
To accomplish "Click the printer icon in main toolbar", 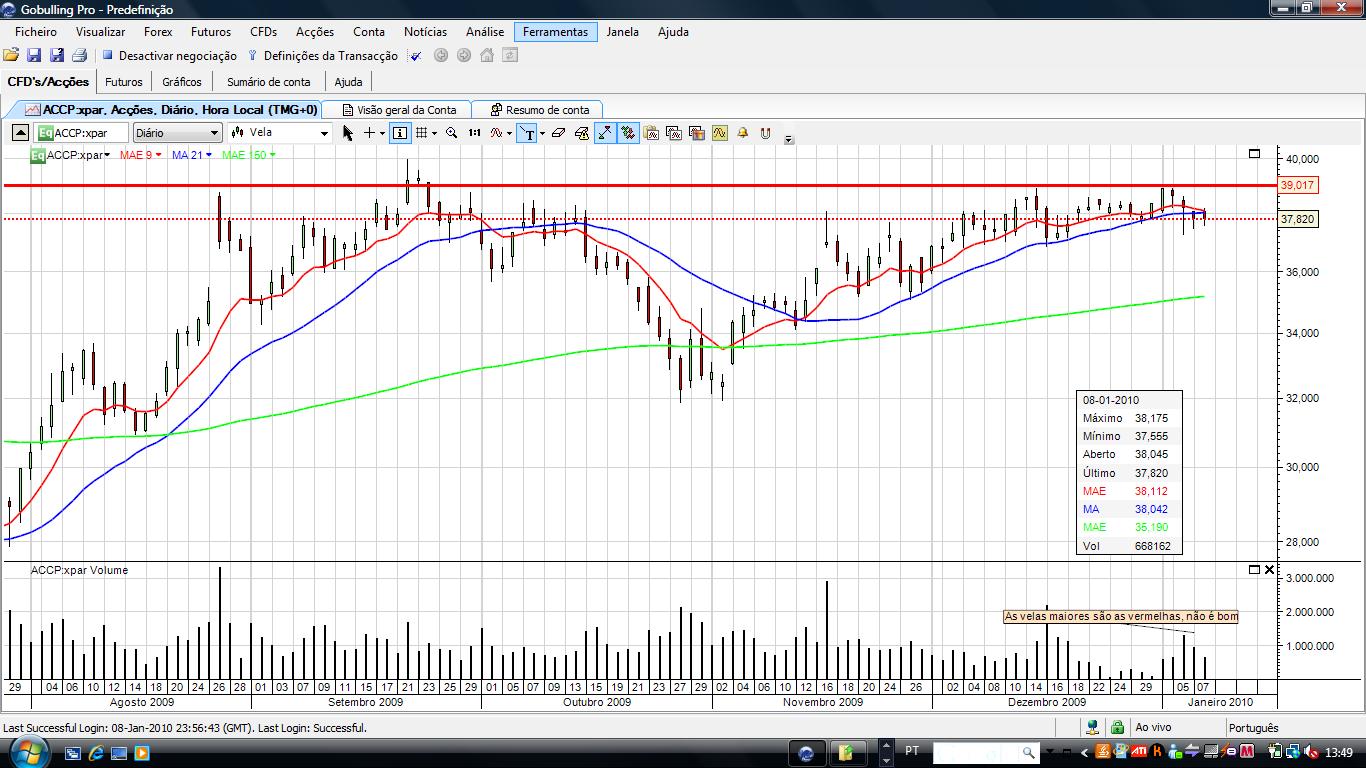I will (x=79, y=56).
